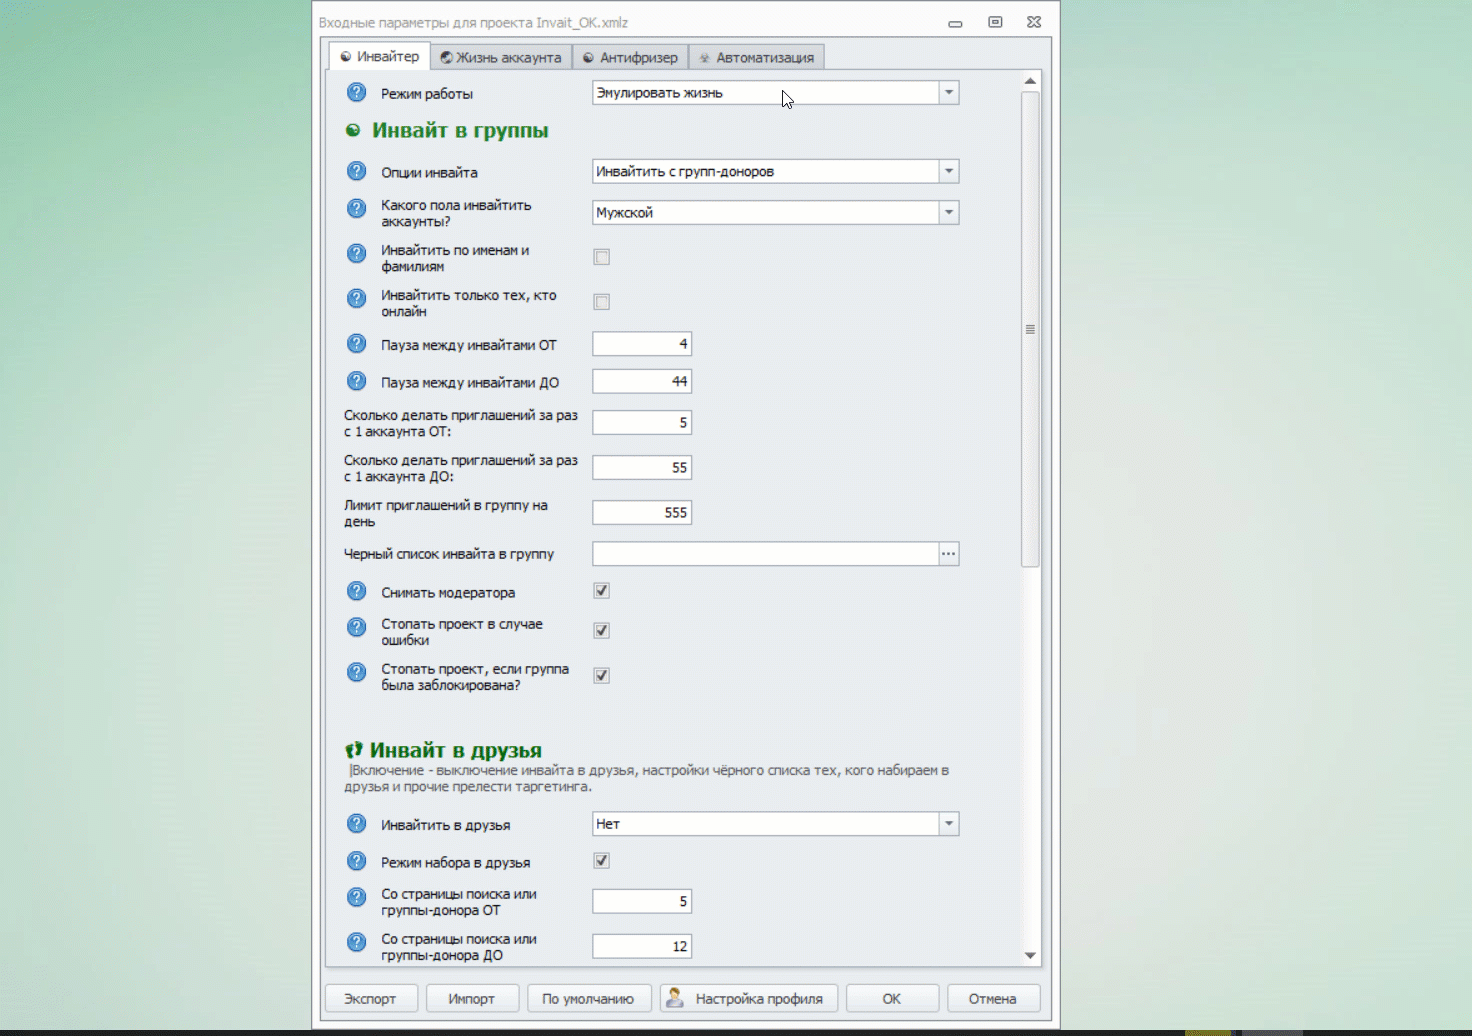Toggle Стопать проект в случае ошибки checkbox

click(x=602, y=631)
